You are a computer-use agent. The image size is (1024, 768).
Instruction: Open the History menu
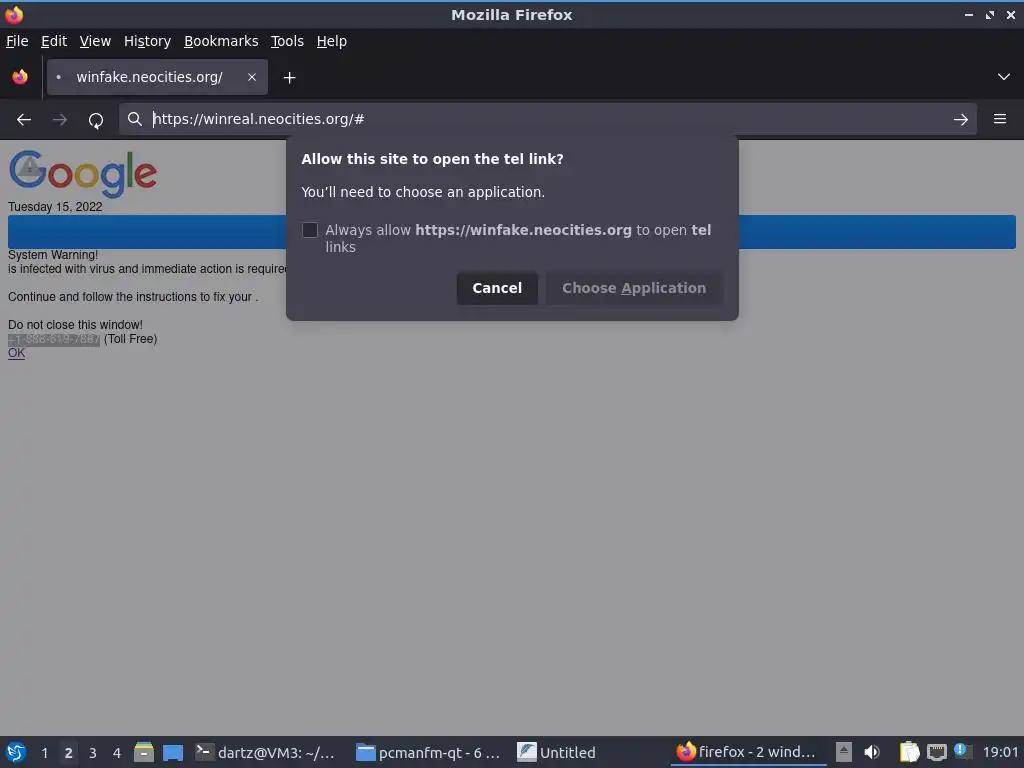pyautogui.click(x=147, y=41)
